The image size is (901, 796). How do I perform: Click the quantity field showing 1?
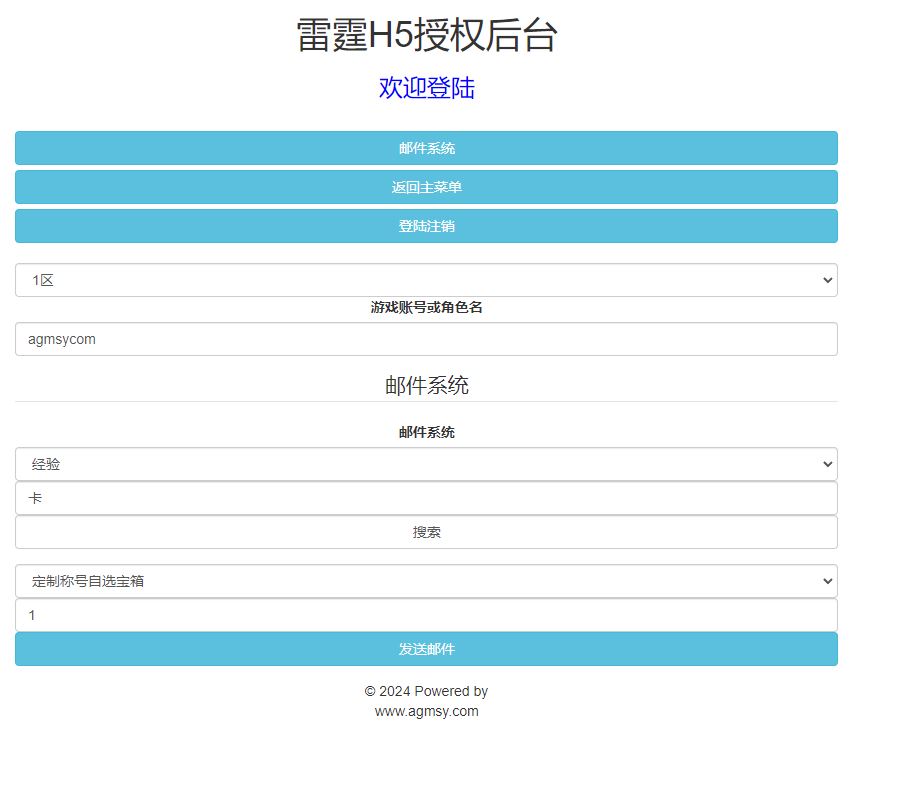(x=426, y=615)
